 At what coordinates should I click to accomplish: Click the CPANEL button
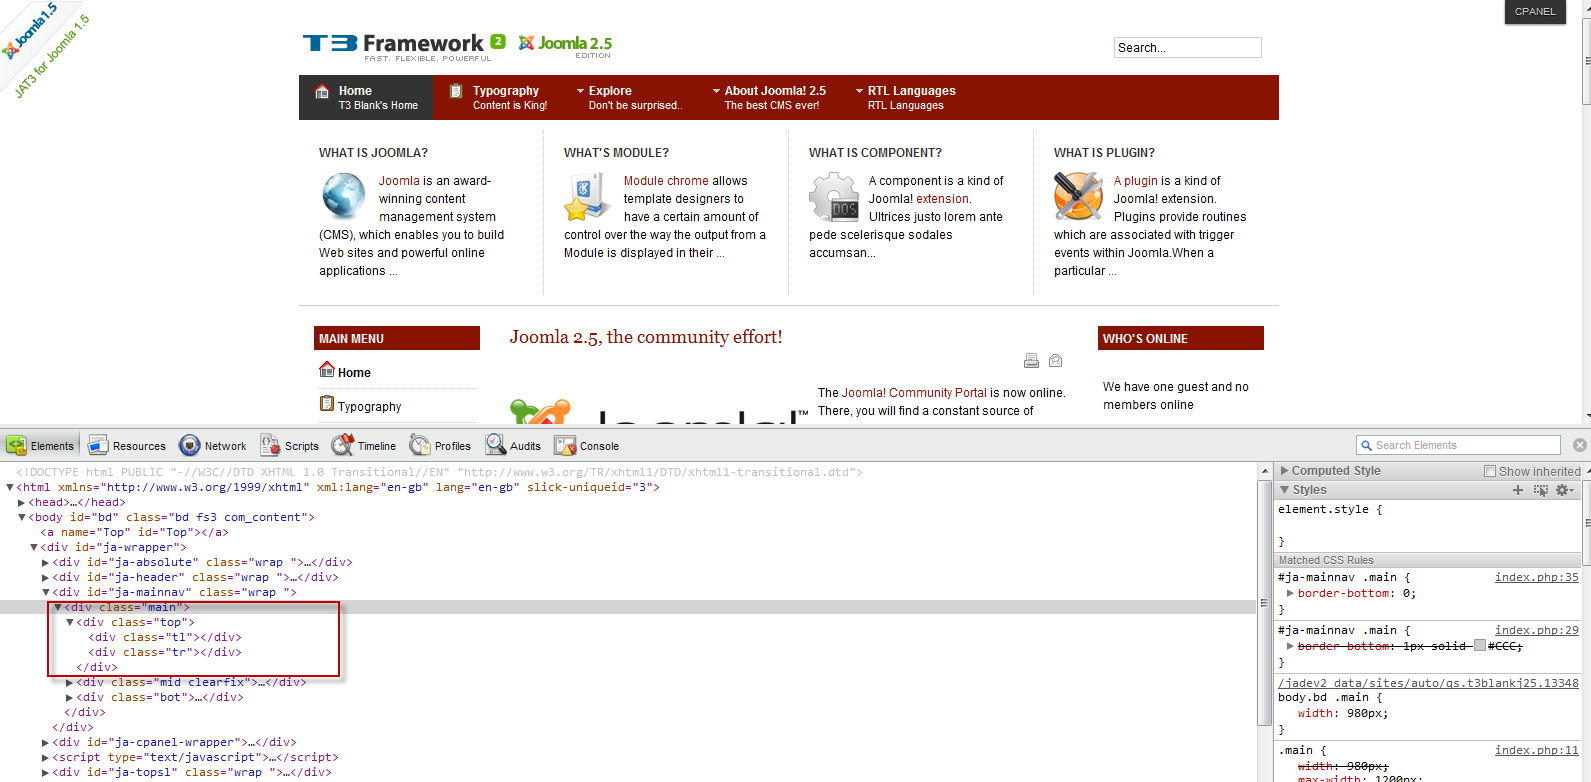click(x=1535, y=12)
